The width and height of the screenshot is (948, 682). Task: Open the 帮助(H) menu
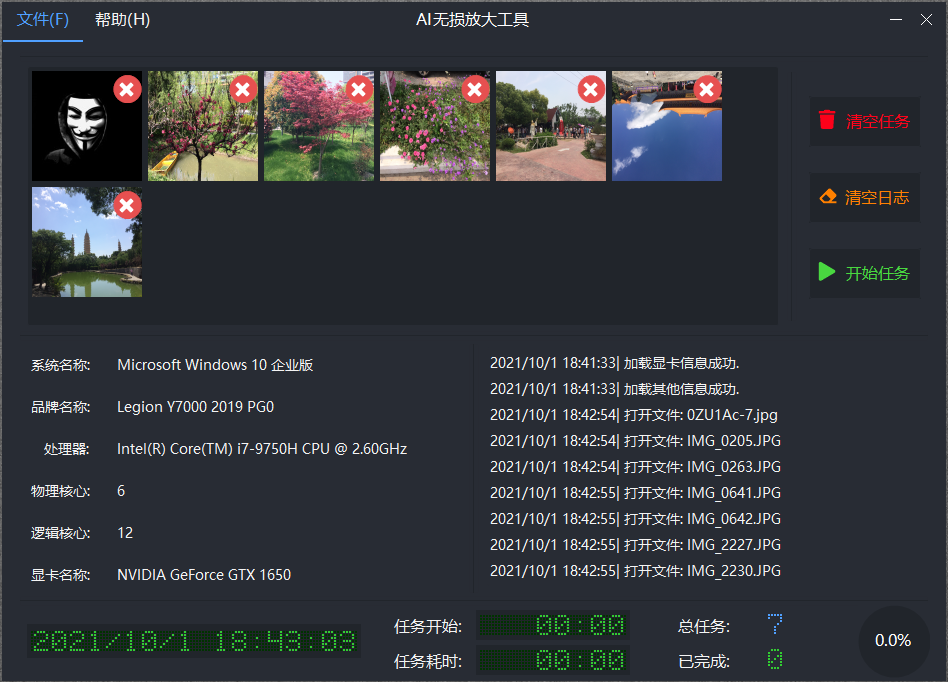[121, 19]
